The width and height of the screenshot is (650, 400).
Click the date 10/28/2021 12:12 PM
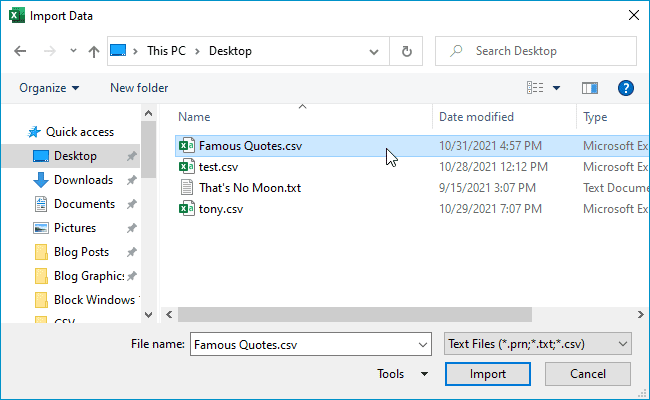(x=493, y=167)
